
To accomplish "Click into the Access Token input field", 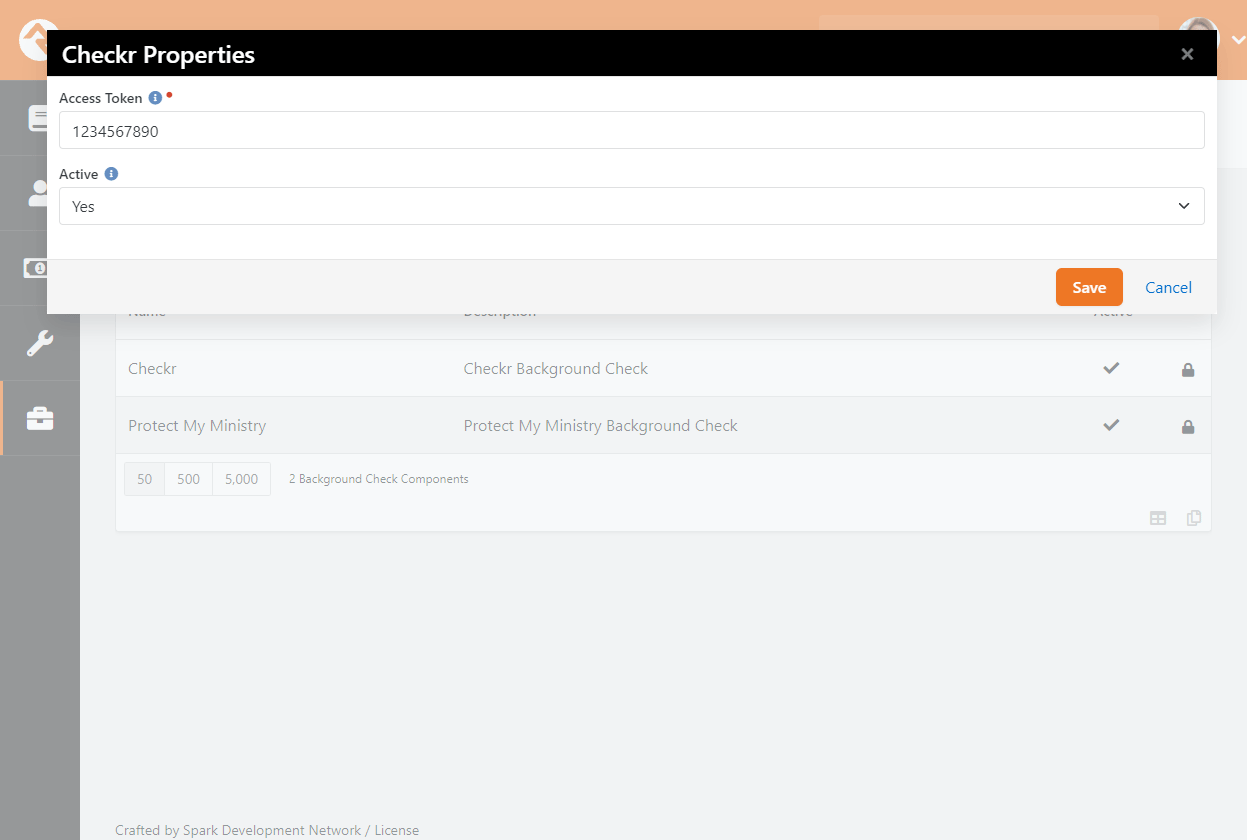I will [x=631, y=130].
